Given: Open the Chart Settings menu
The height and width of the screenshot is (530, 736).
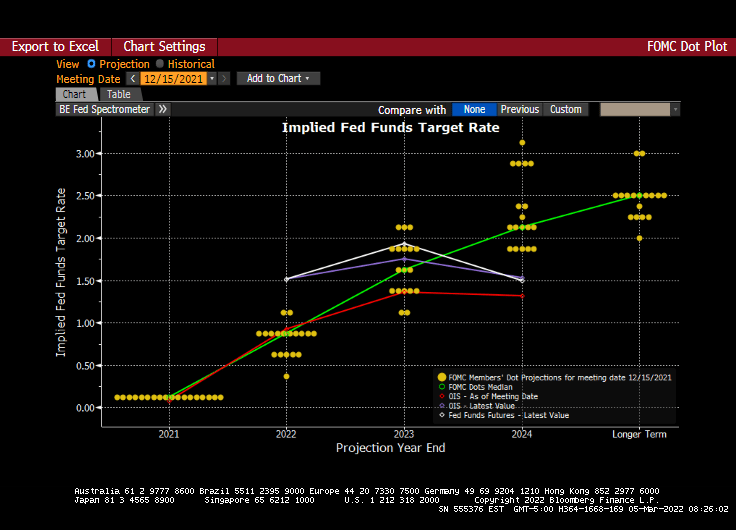Looking at the screenshot, I should click(164, 47).
